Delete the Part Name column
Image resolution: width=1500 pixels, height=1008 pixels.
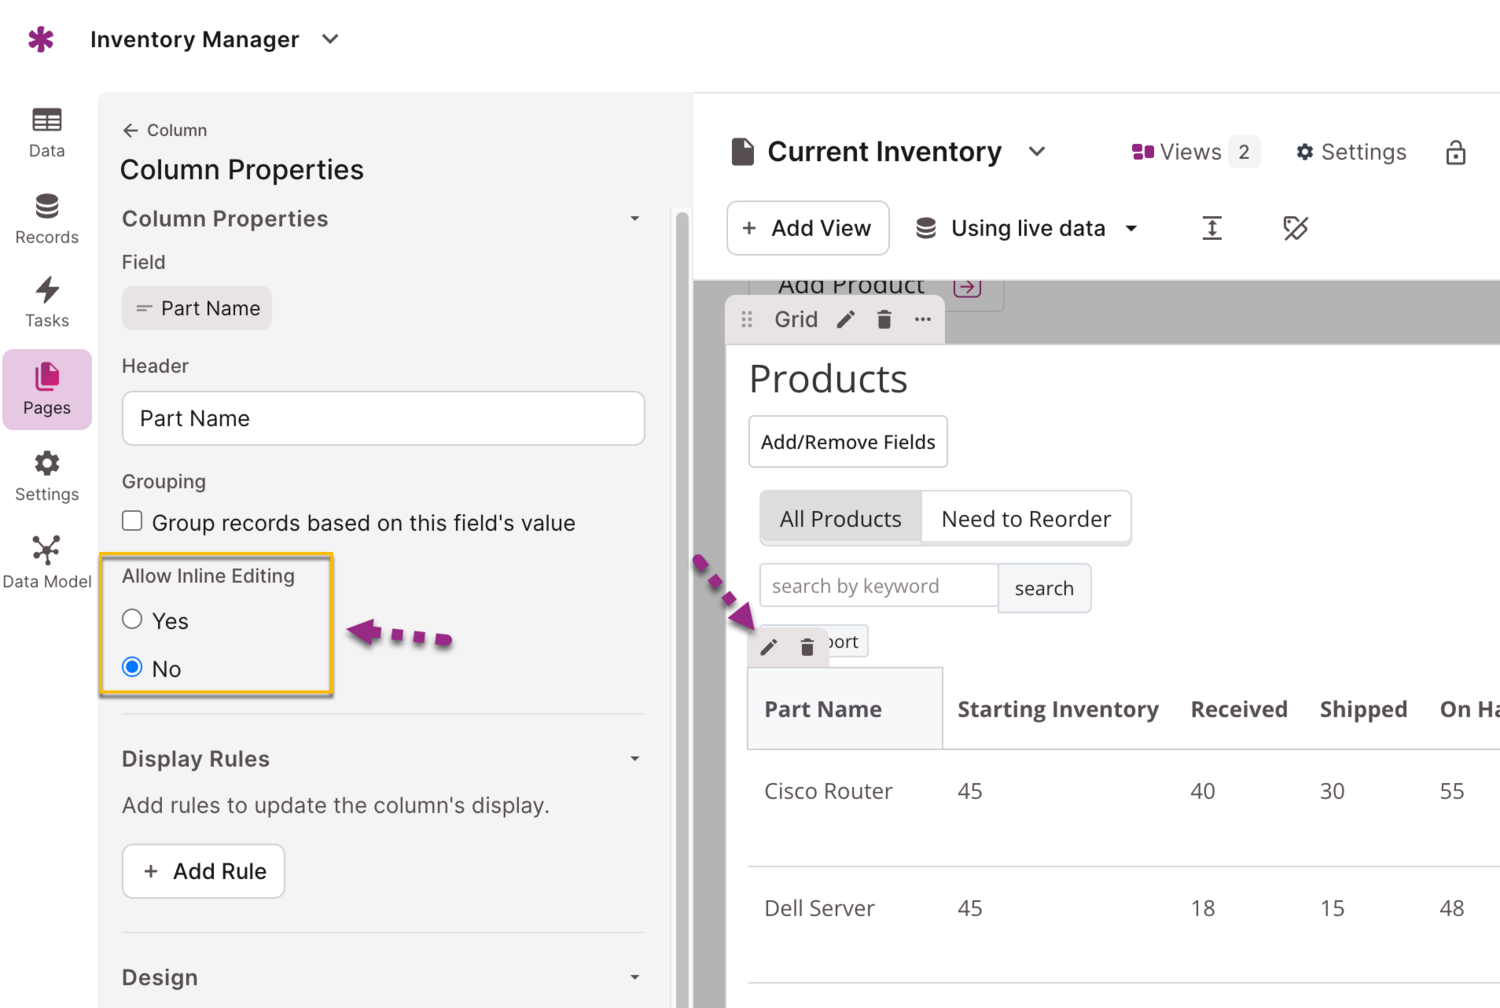807,648
